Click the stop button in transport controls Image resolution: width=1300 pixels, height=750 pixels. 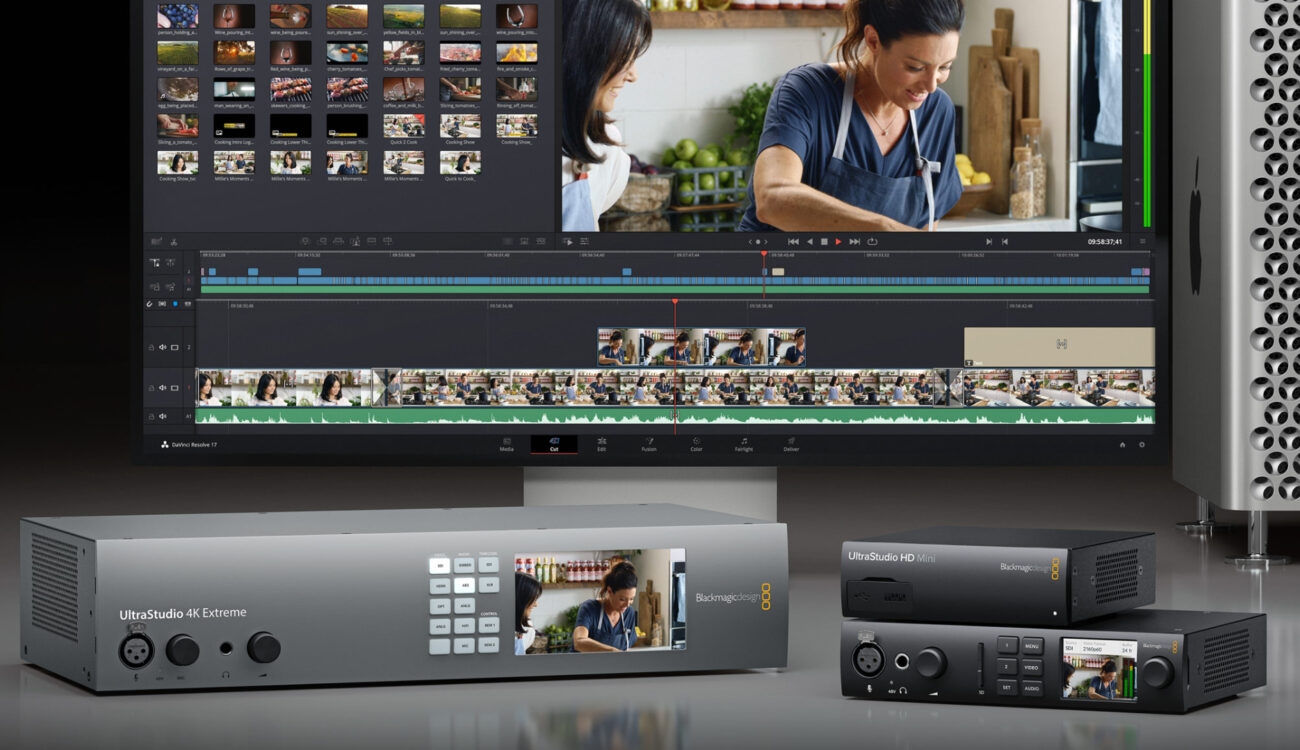[x=824, y=241]
